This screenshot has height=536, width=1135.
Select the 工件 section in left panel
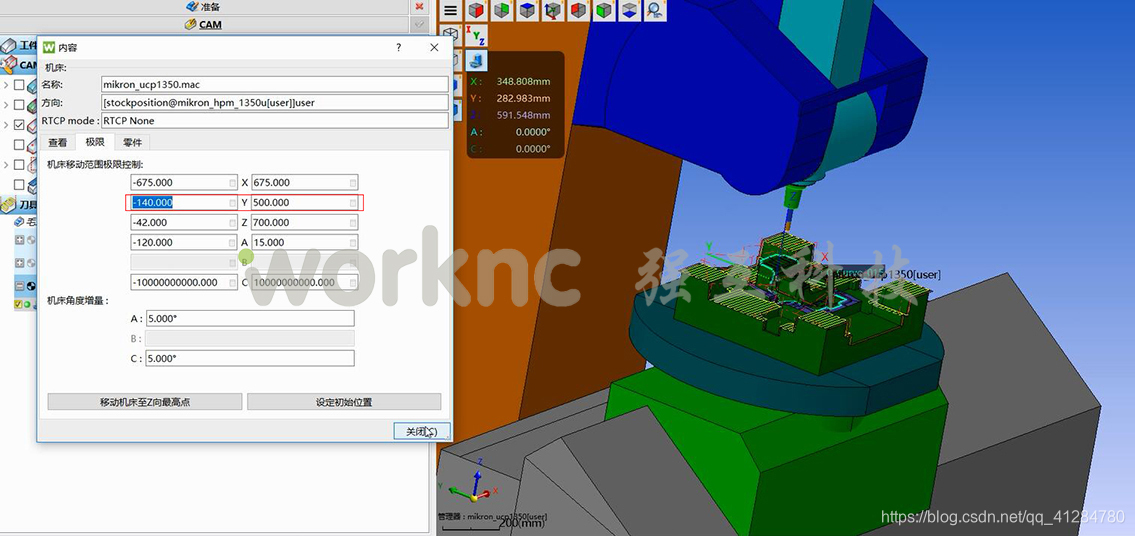[x=20, y=46]
